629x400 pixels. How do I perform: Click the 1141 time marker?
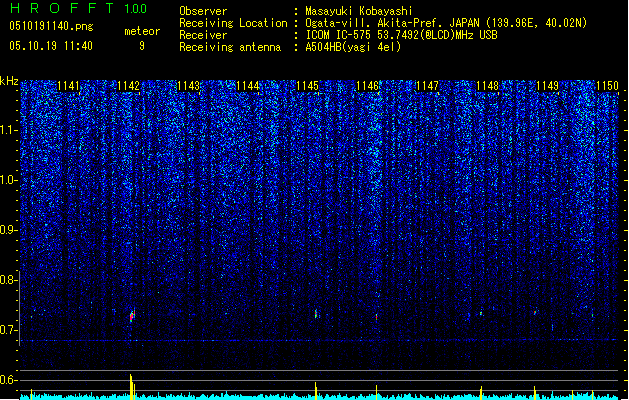tap(69, 86)
